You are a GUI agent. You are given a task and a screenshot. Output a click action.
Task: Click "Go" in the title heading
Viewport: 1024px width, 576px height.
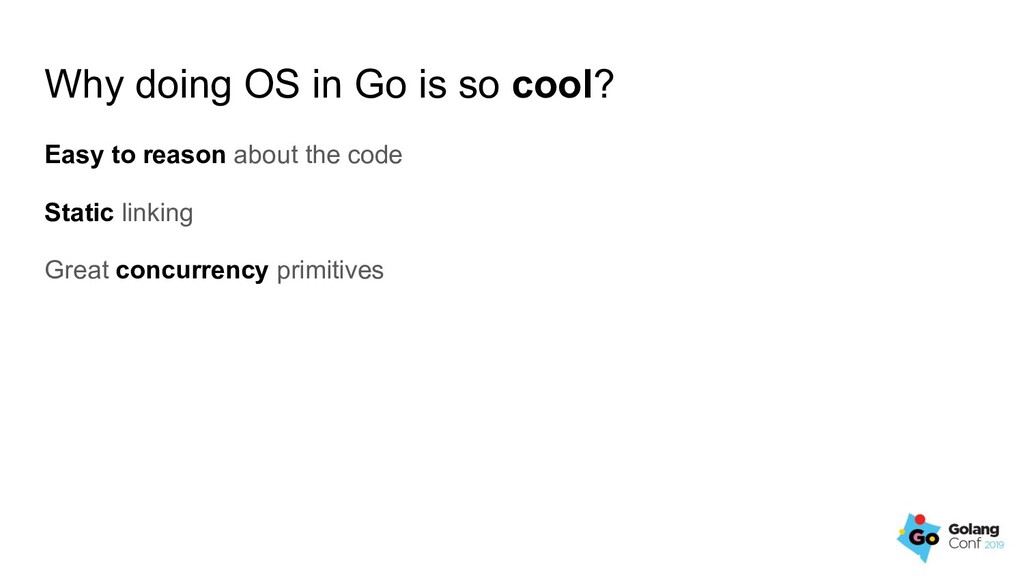click(x=381, y=84)
